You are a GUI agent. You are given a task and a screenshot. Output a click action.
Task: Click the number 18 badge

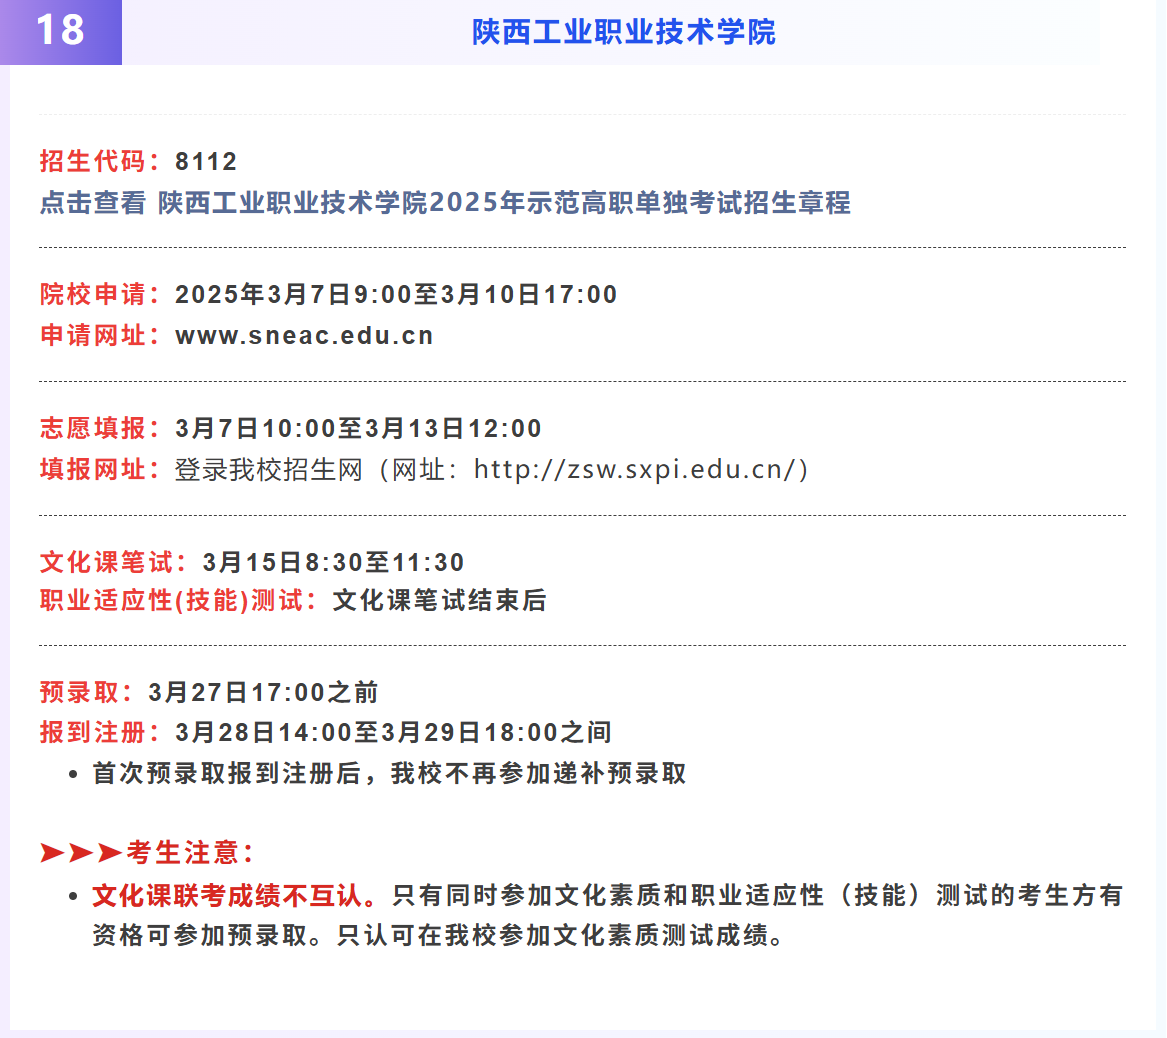pyautogui.click(x=60, y=32)
